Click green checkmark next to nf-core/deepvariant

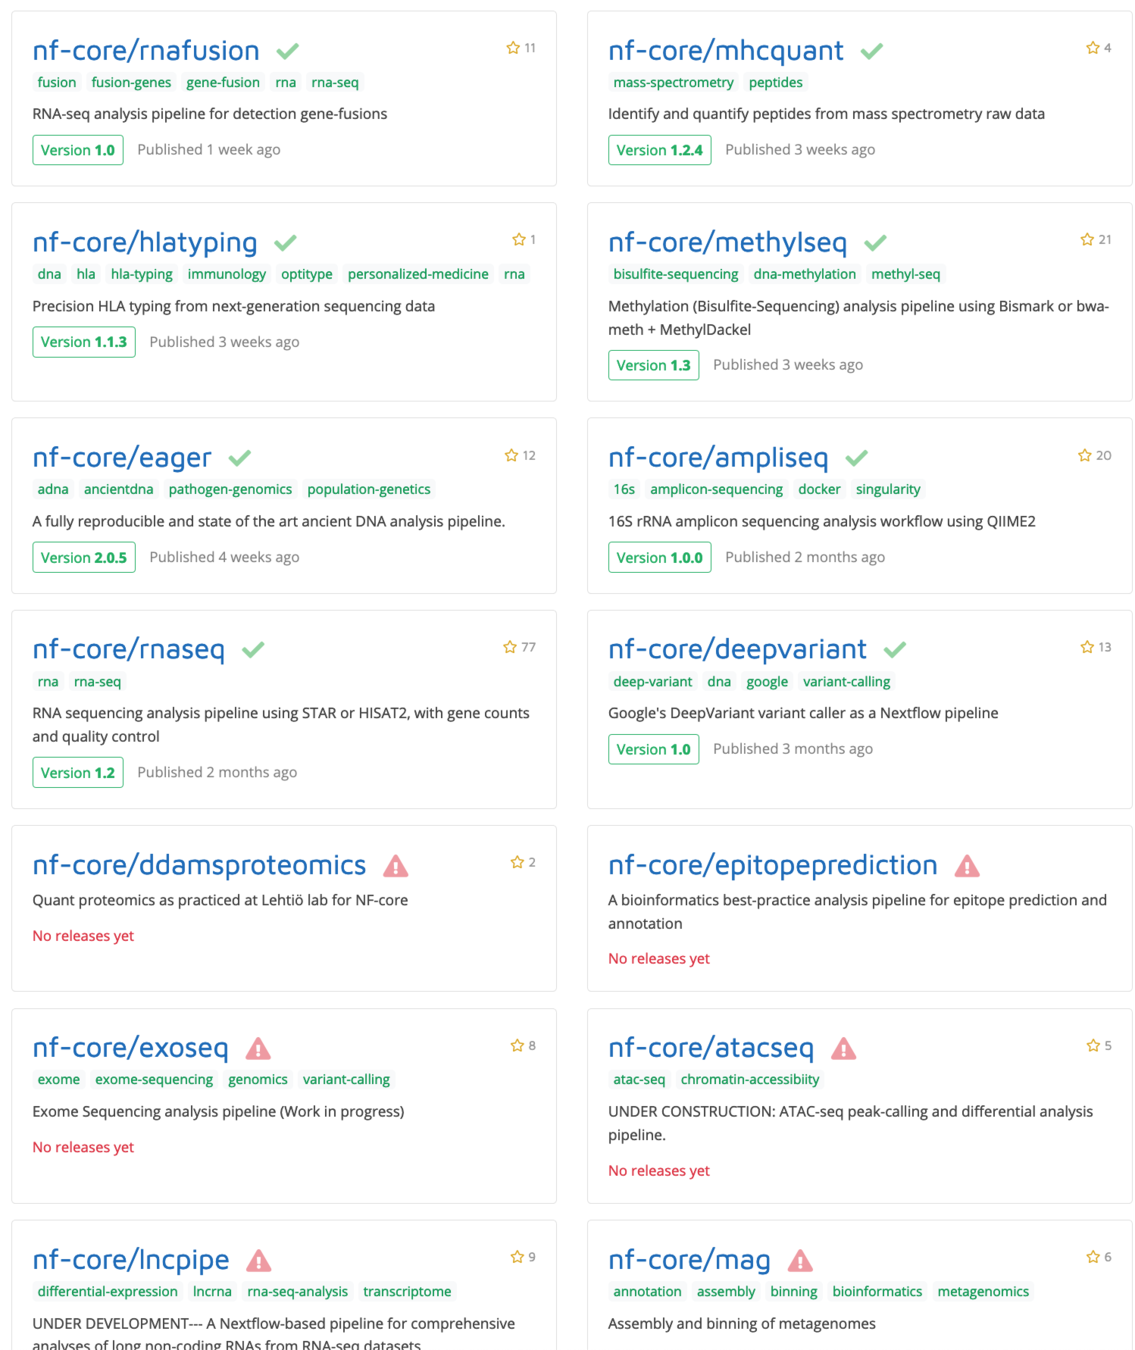(895, 650)
